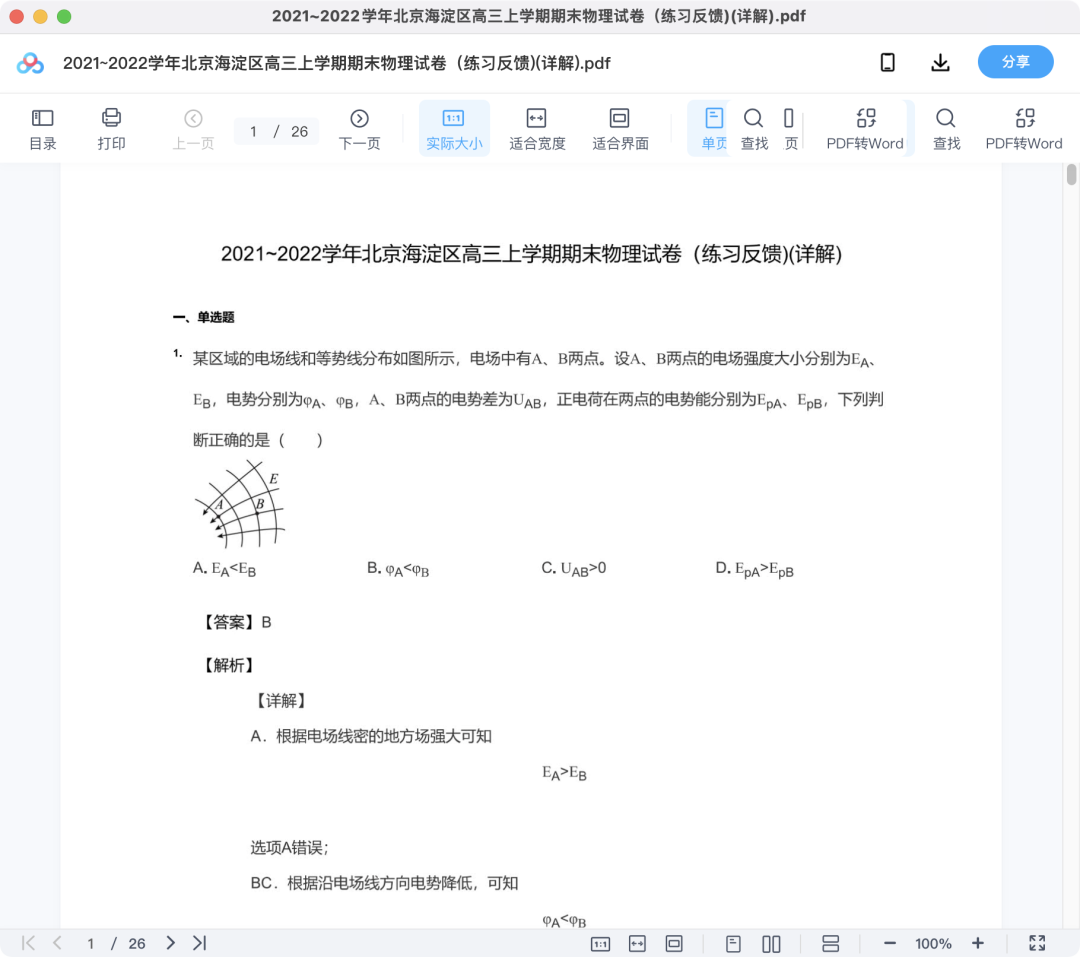Screen dimensions: 1080x957
Task: Click the Baidu Netdisk cloud logo
Action: tap(30, 63)
